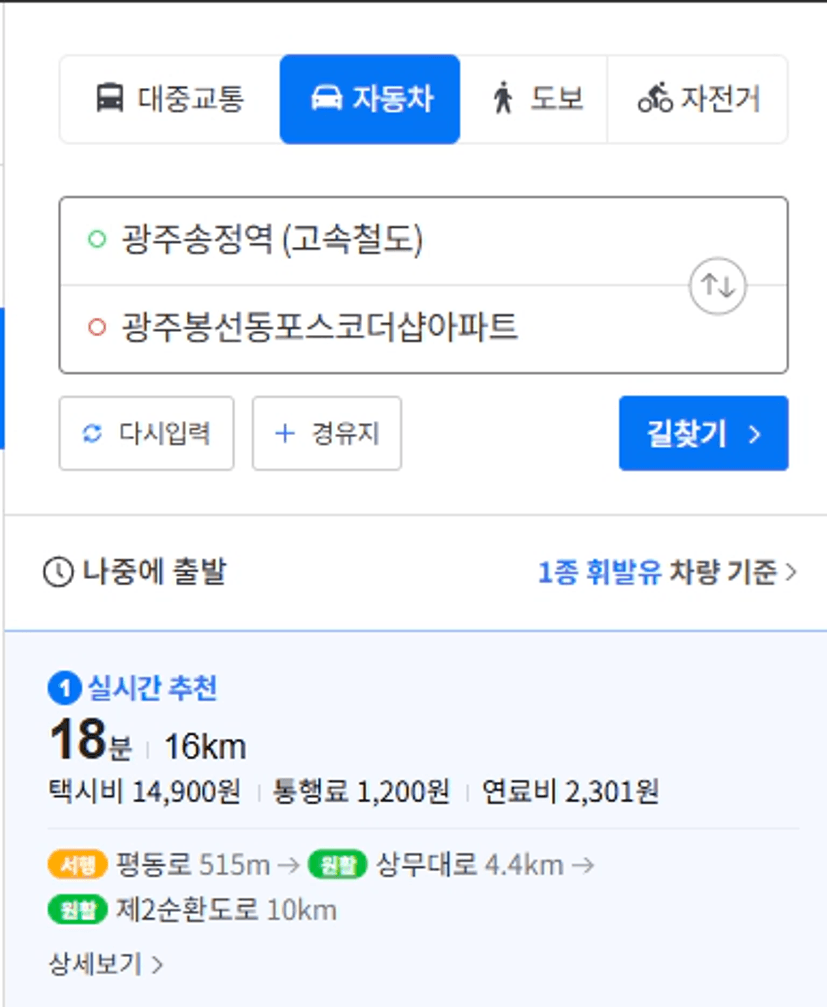Open 1종 휘발유 차량 기준 options
Image resolution: width=827 pixels, height=1007 pixels.
click(667, 572)
